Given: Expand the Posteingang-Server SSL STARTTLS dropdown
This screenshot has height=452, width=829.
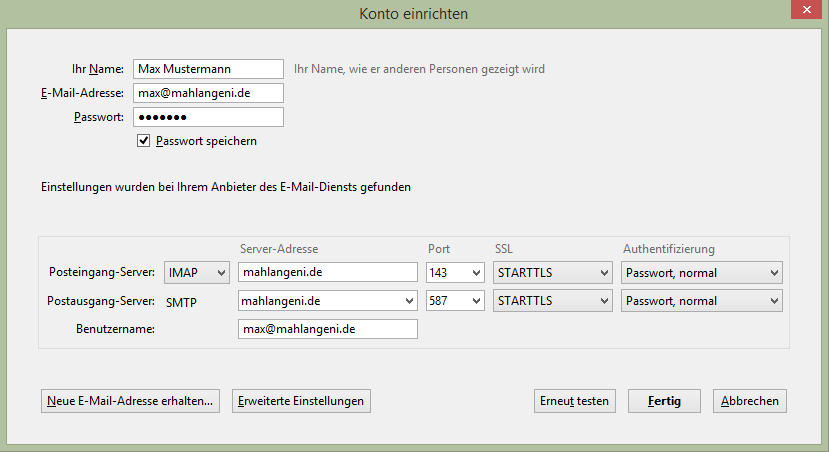Looking at the screenshot, I should (552, 272).
